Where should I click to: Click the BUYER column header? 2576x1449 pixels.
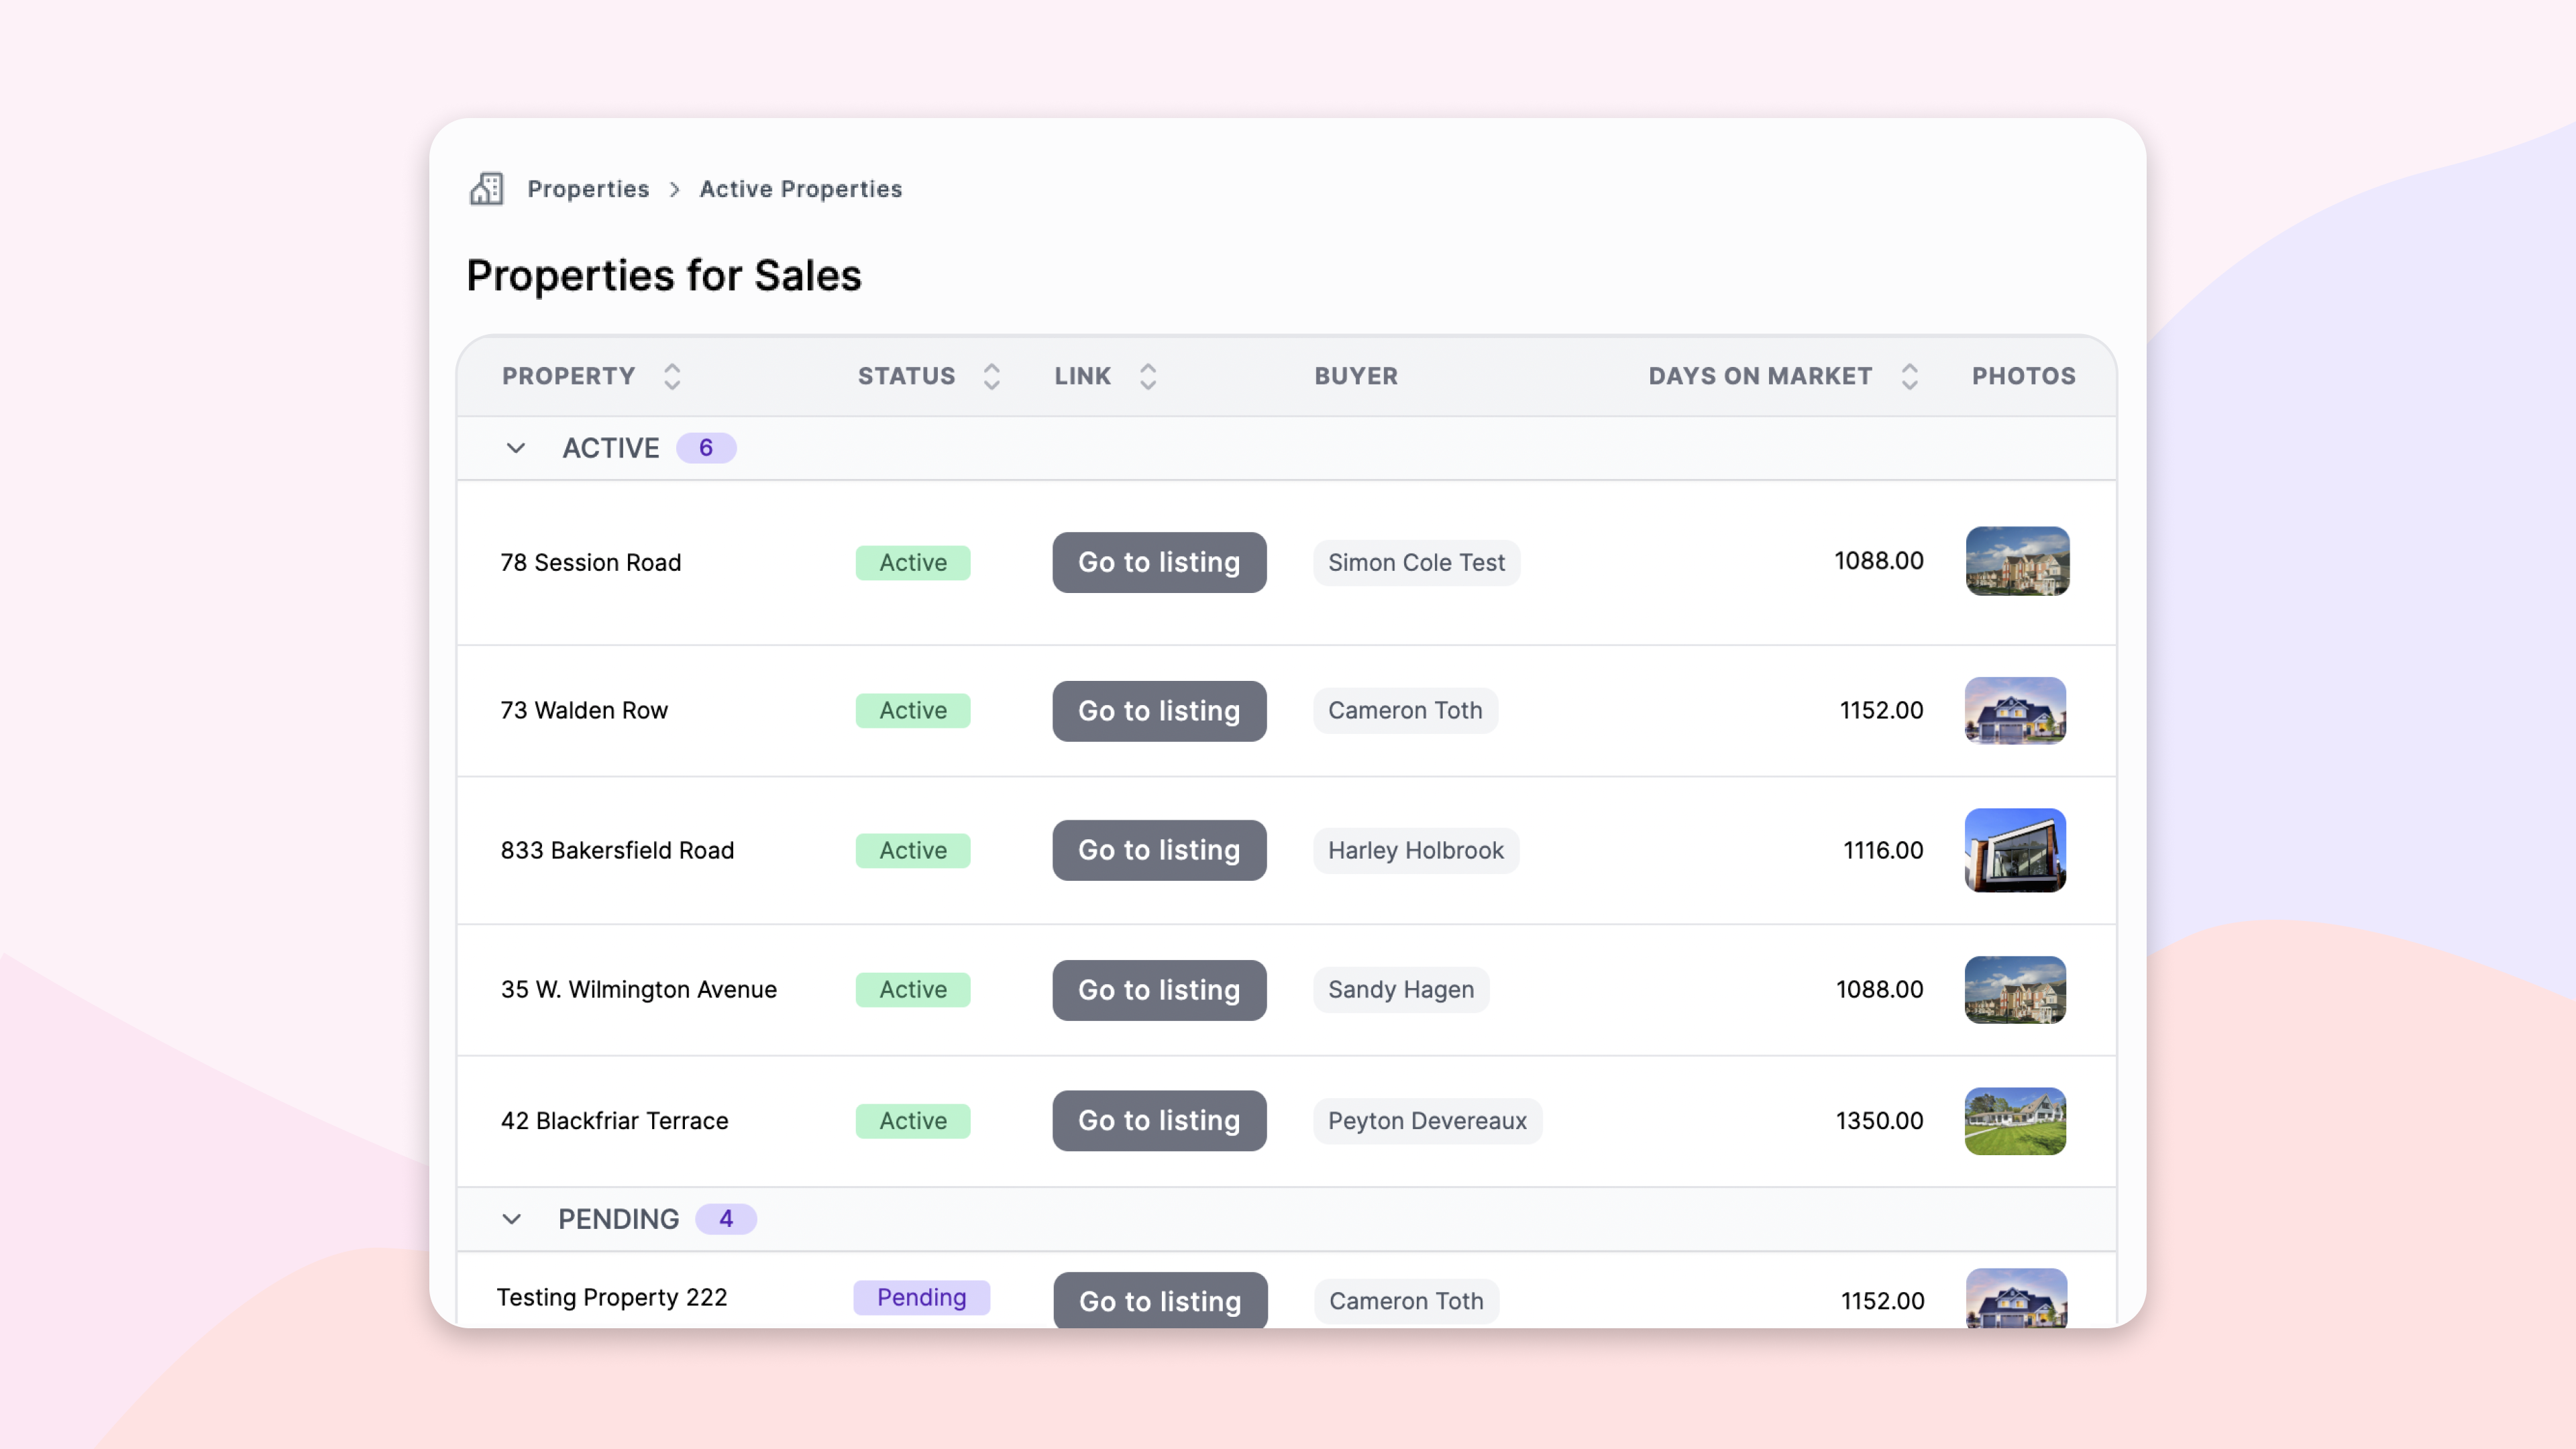(1356, 376)
